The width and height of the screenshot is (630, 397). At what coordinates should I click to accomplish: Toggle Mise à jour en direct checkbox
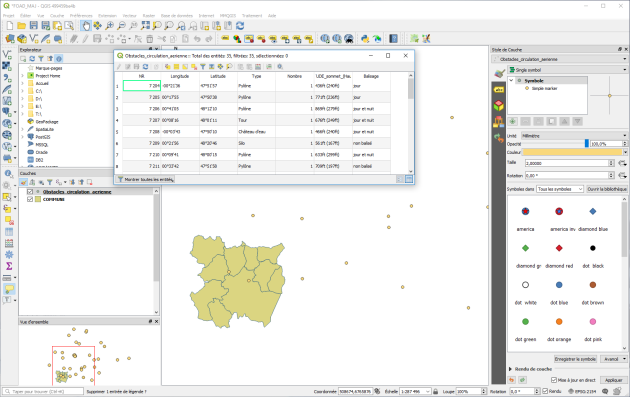(x=554, y=380)
